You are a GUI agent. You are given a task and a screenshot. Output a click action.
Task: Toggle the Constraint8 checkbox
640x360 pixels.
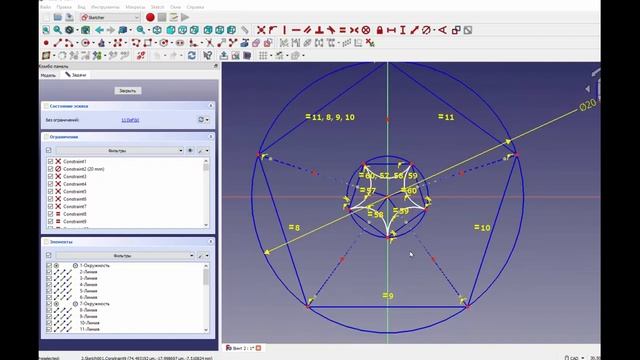click(x=50, y=214)
